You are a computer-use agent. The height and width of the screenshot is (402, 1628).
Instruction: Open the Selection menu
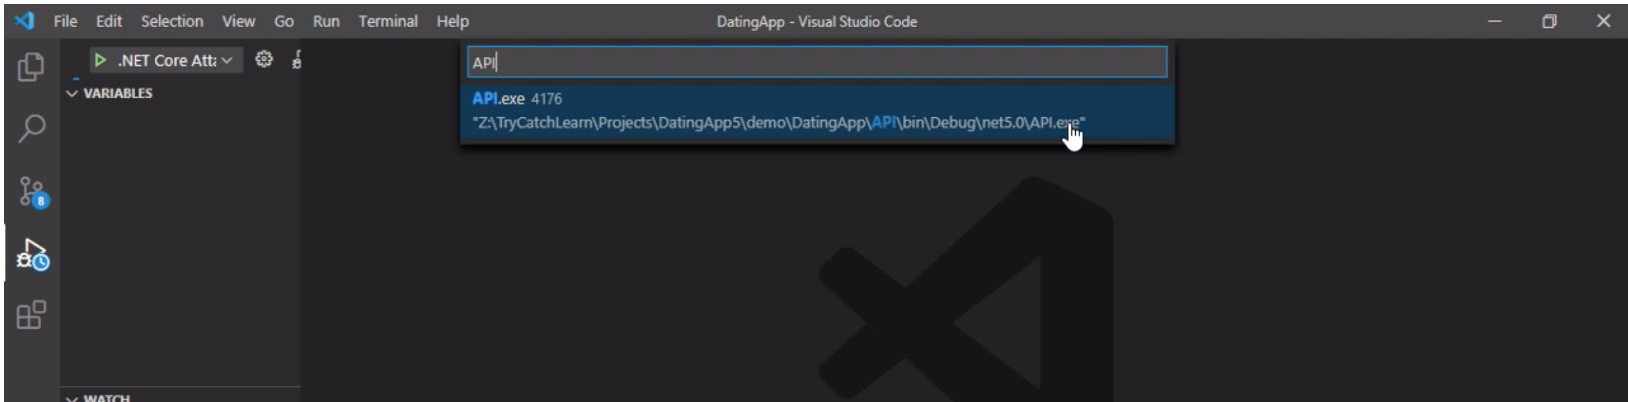tap(172, 21)
